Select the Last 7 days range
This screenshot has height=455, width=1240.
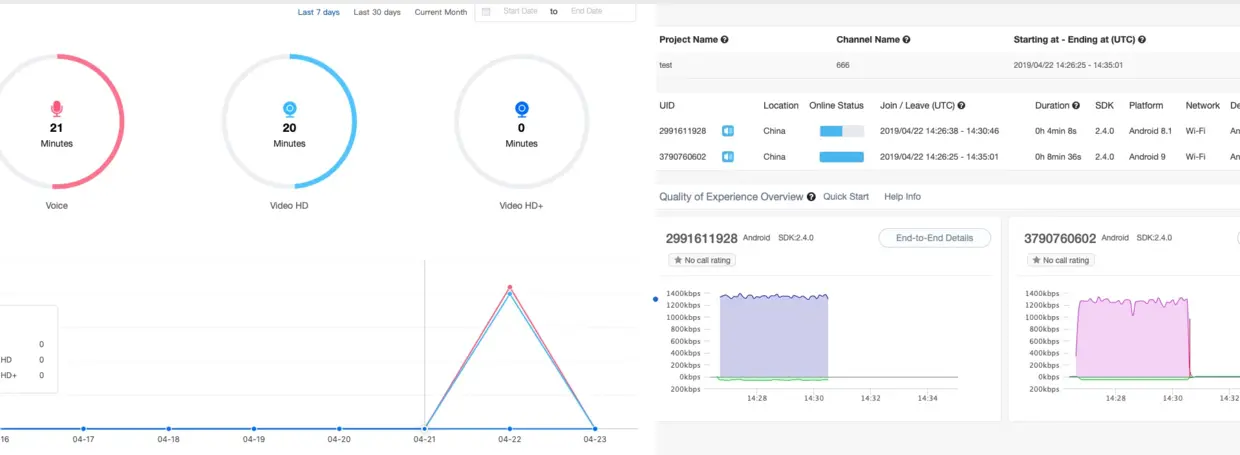pyautogui.click(x=319, y=12)
